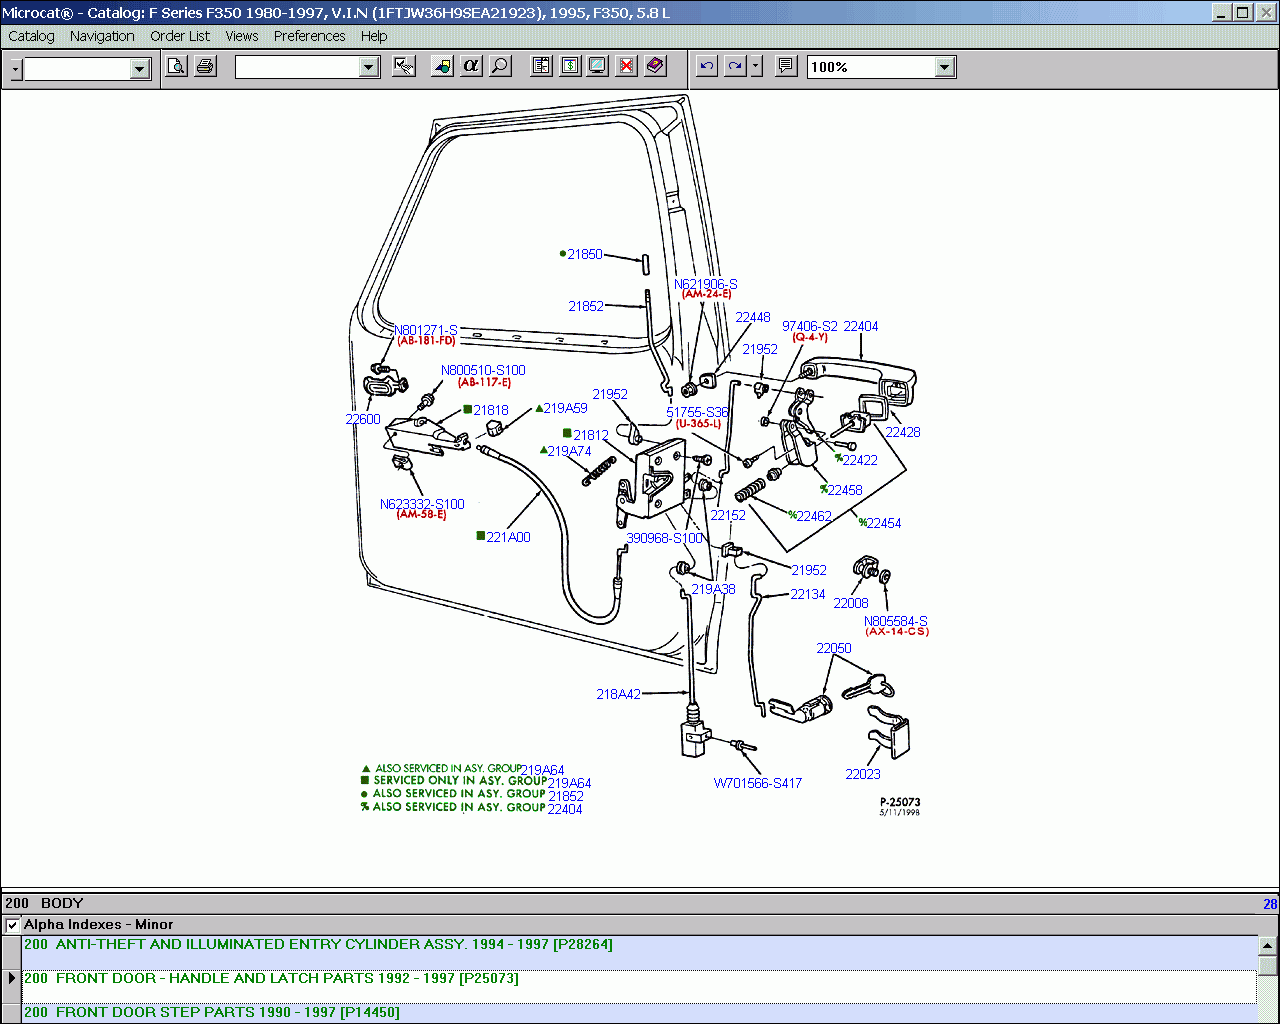
Task: Click part number 22404 door handle label
Action: [x=860, y=326]
